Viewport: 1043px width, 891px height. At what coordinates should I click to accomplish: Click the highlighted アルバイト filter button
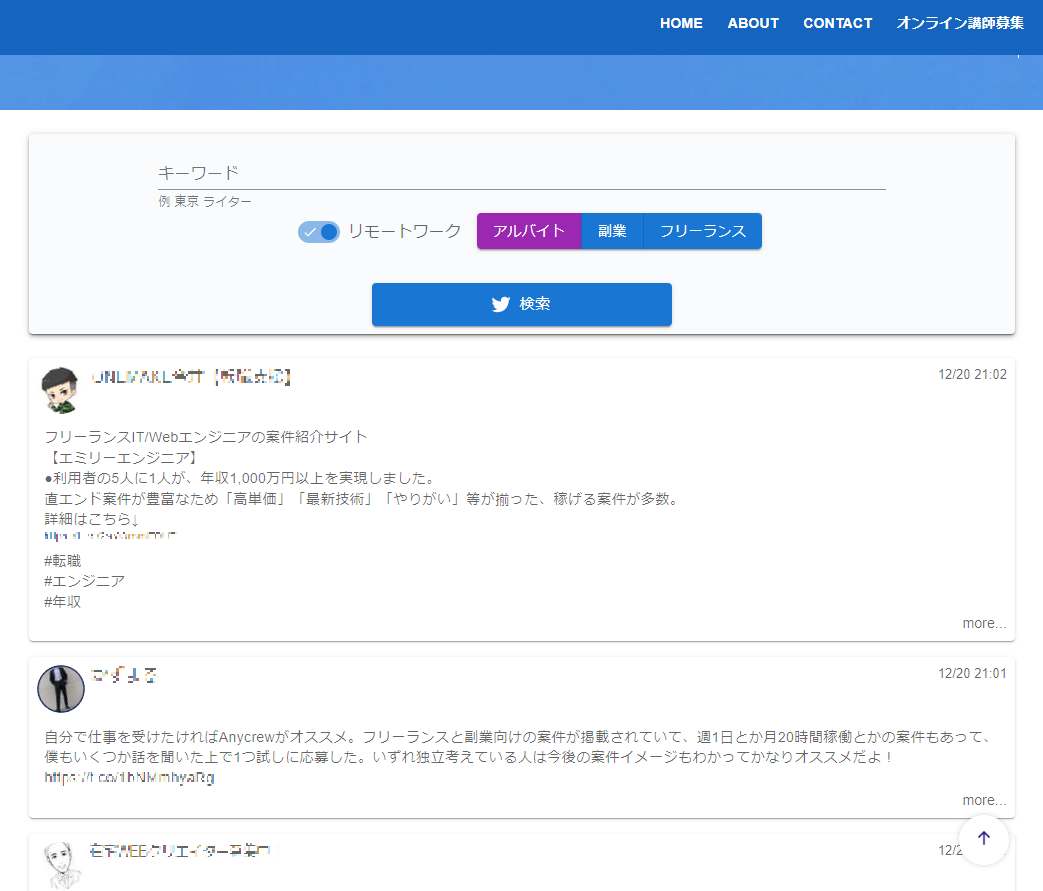click(x=529, y=231)
